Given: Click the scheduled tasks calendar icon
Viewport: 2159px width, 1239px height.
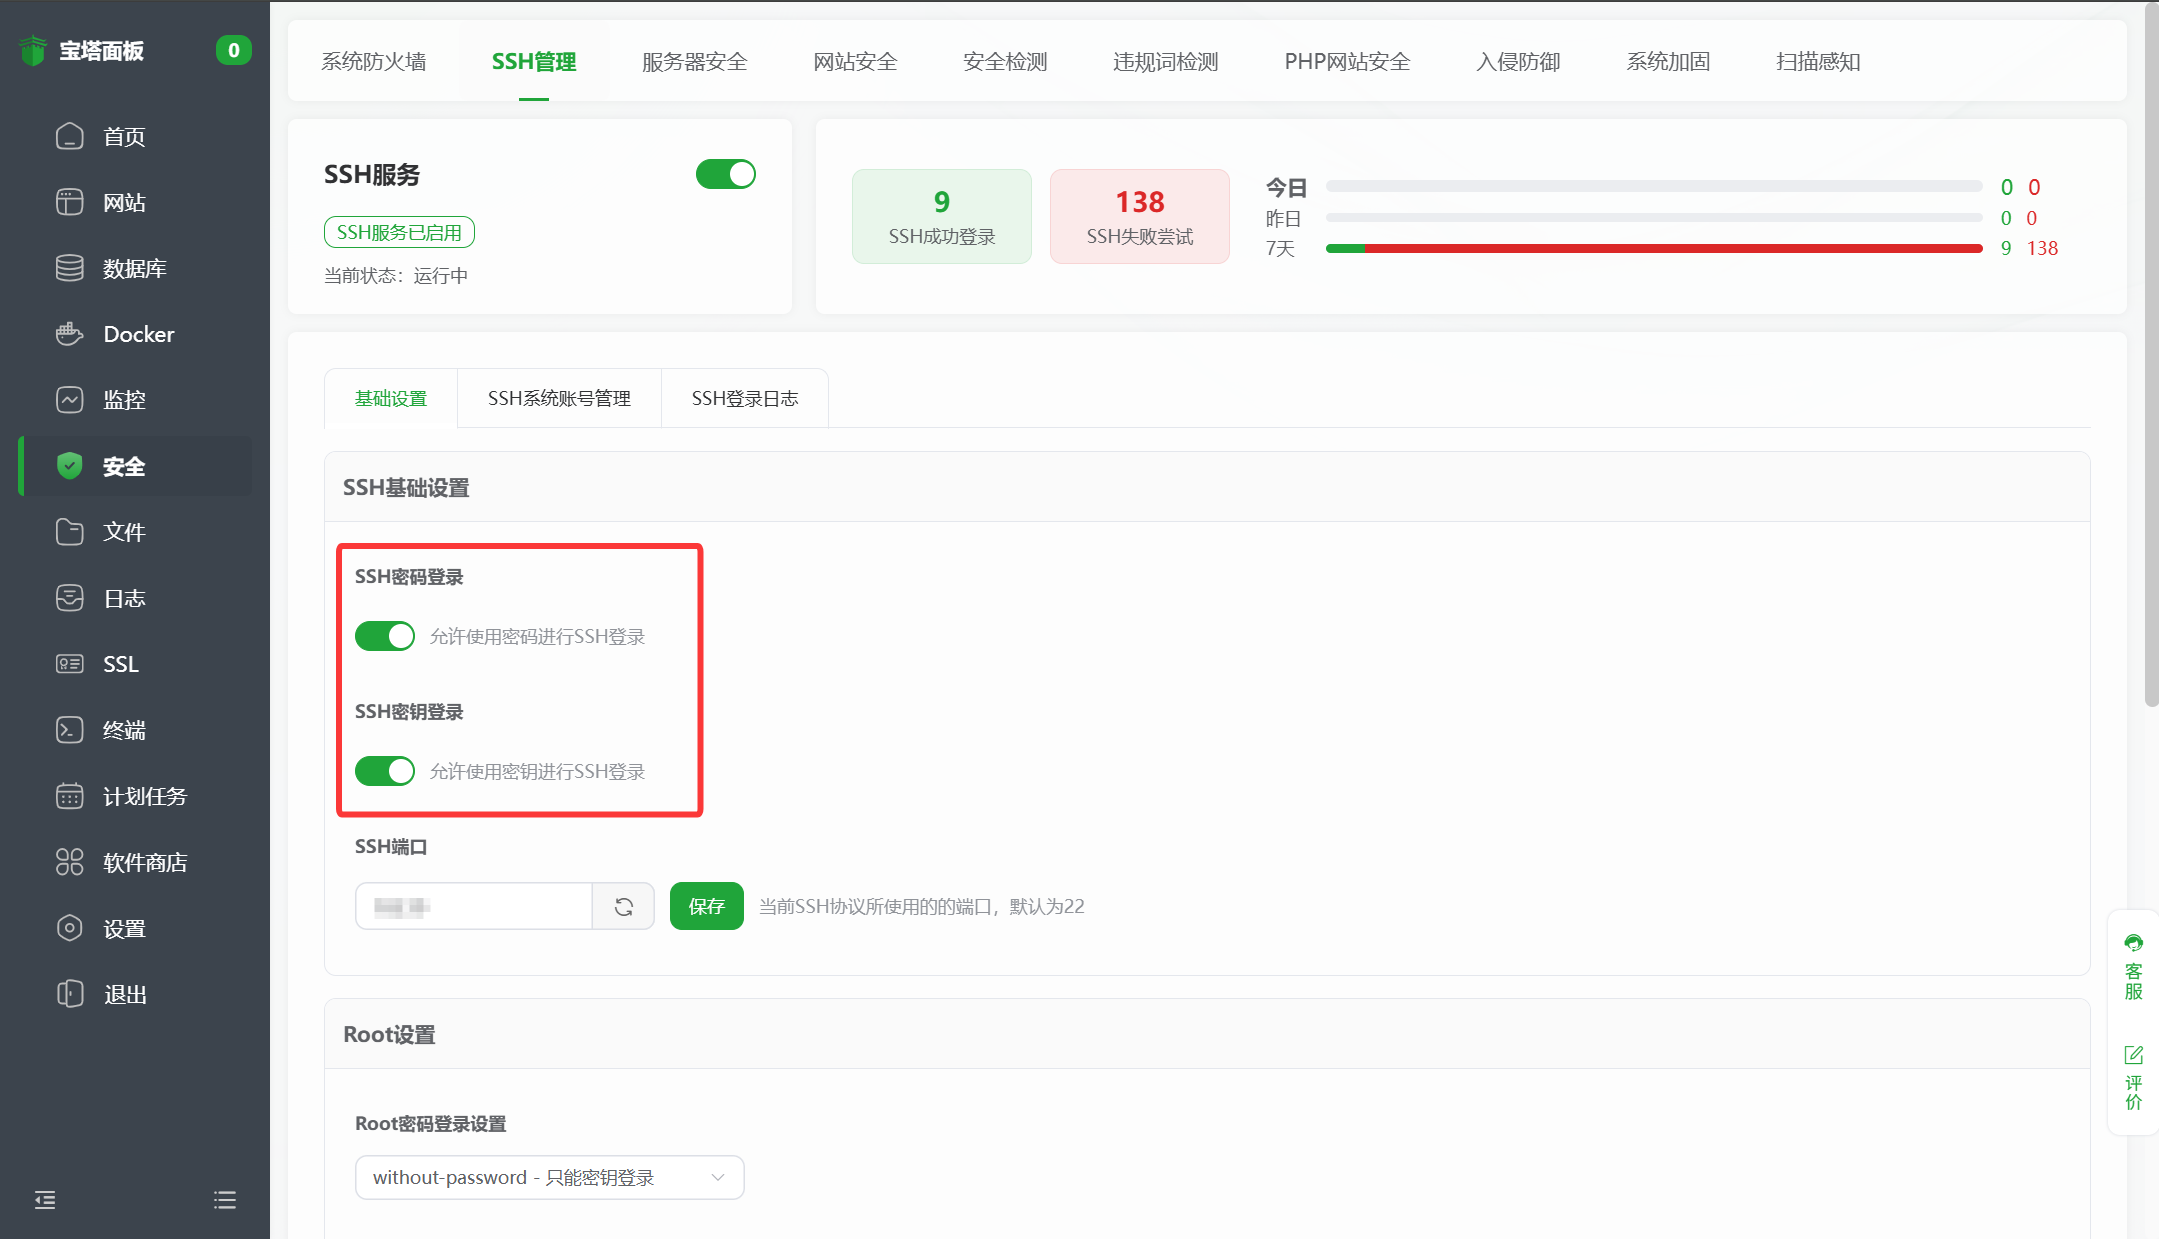Looking at the screenshot, I should tap(69, 796).
